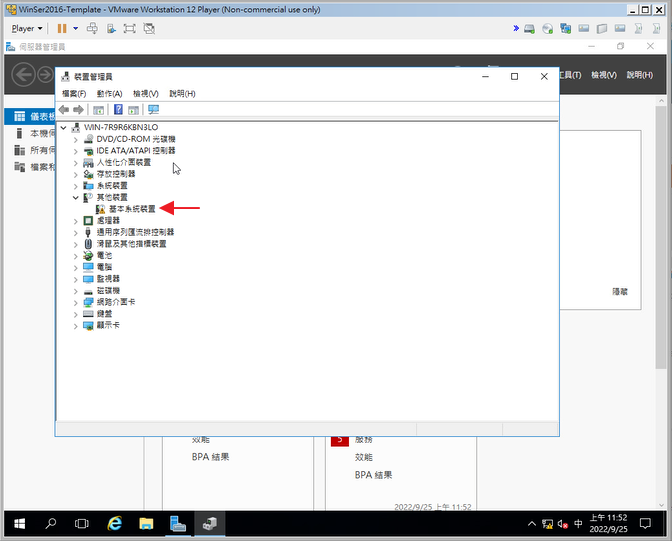Screen dimensions: 672x541
Task: Select 網路介面卡 in the device tree
Action: 116,302
